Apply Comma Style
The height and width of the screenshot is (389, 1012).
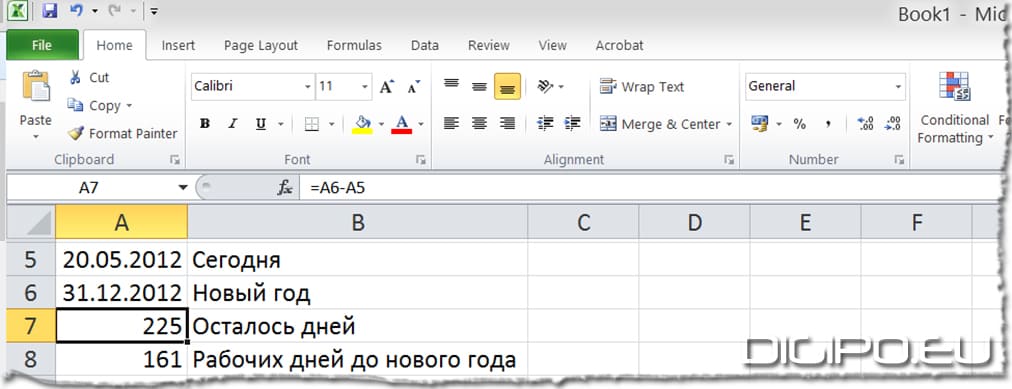828,124
